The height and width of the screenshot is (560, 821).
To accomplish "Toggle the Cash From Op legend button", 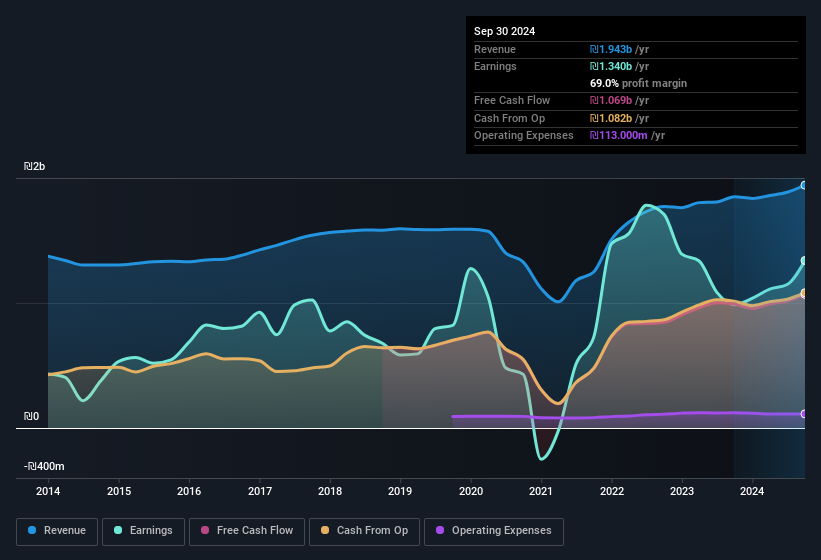I will pyautogui.click(x=364, y=531).
